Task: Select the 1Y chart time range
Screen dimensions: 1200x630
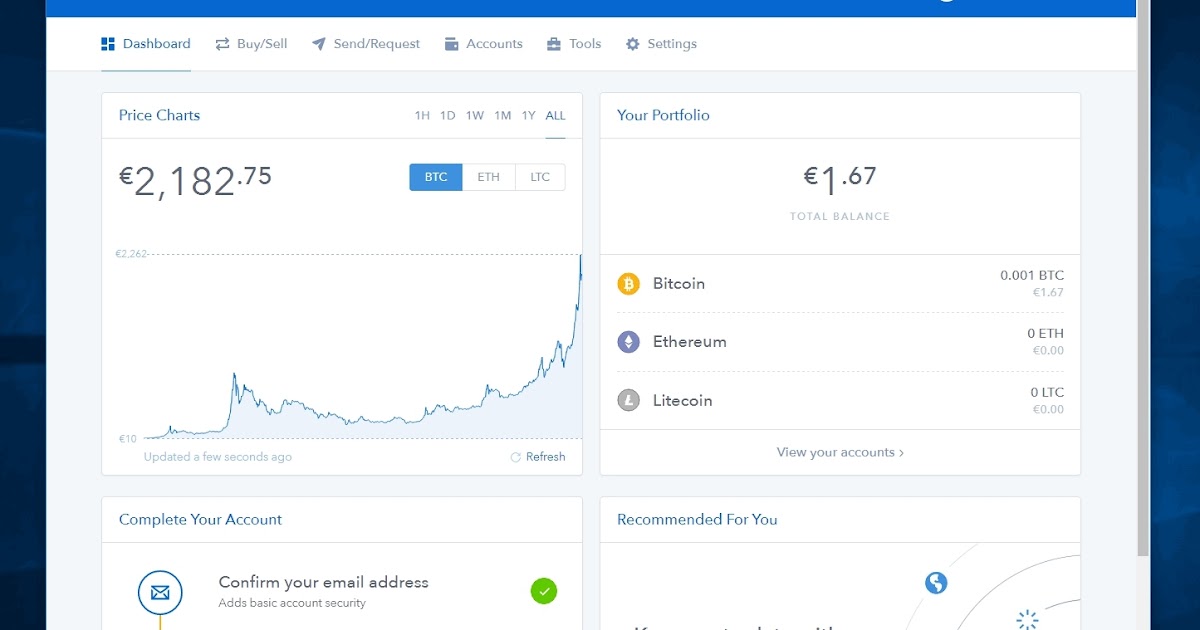Action: pyautogui.click(x=528, y=116)
